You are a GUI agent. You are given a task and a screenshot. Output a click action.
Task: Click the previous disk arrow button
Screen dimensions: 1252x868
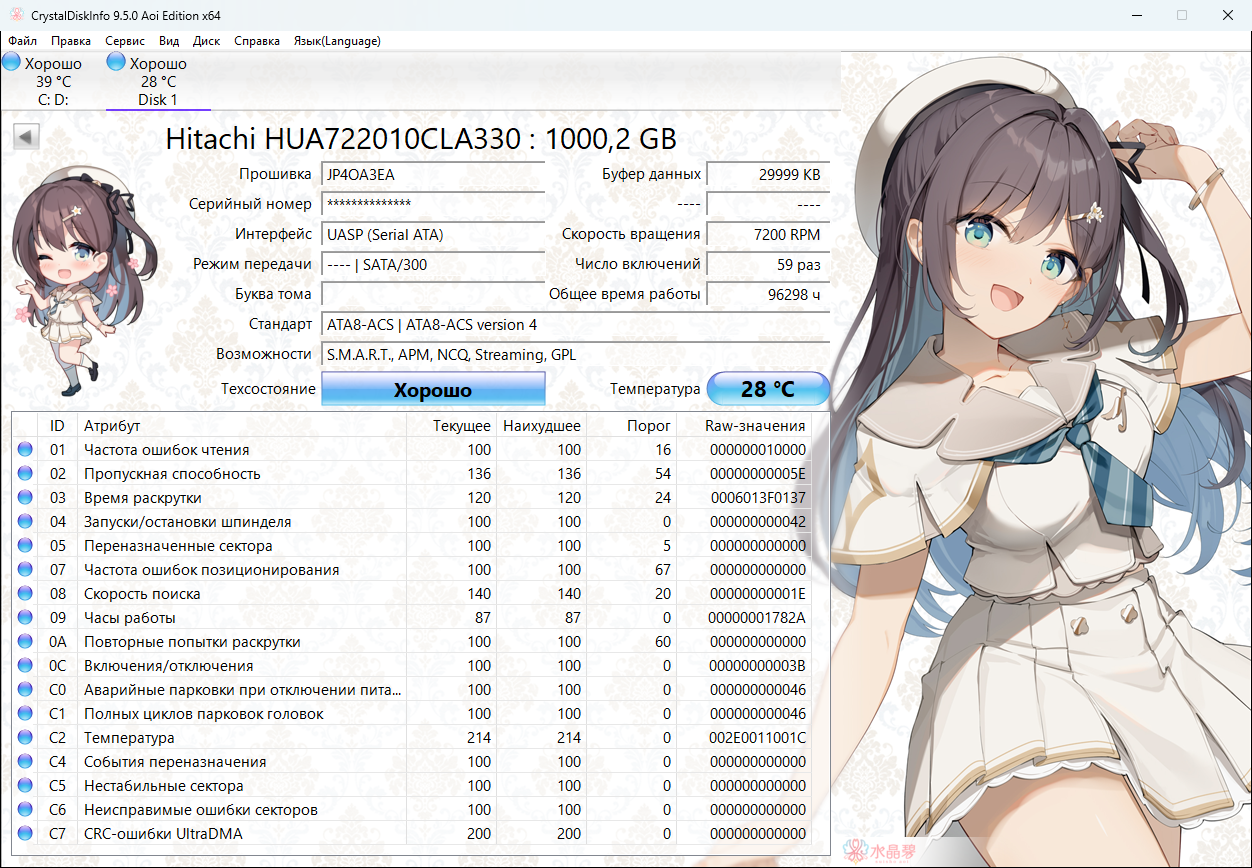click(x=27, y=137)
